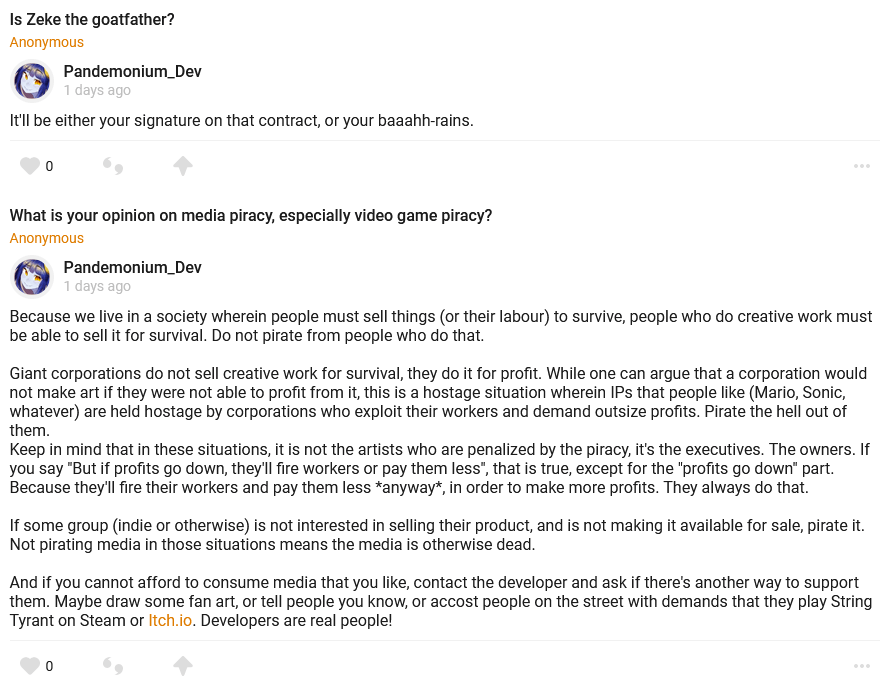Screen dimensions: 890x686
Task: Open Pandemonium_Dev avatar on the goatfather answer
Action: 32,81
